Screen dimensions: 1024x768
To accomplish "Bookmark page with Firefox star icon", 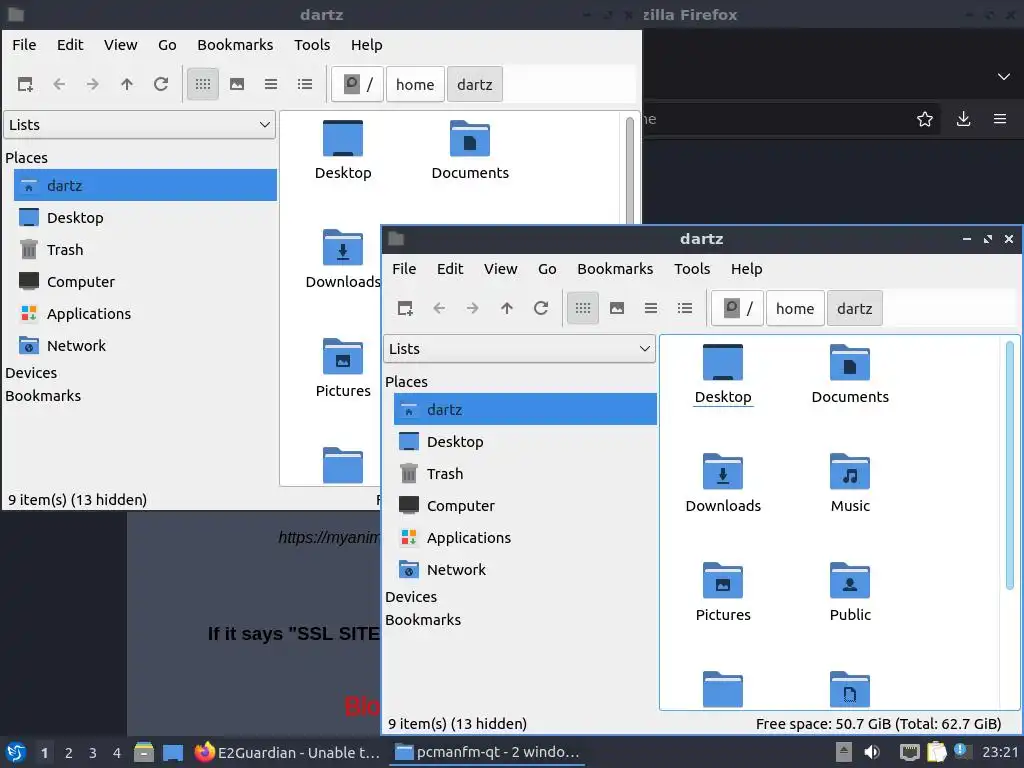I will (x=925, y=119).
